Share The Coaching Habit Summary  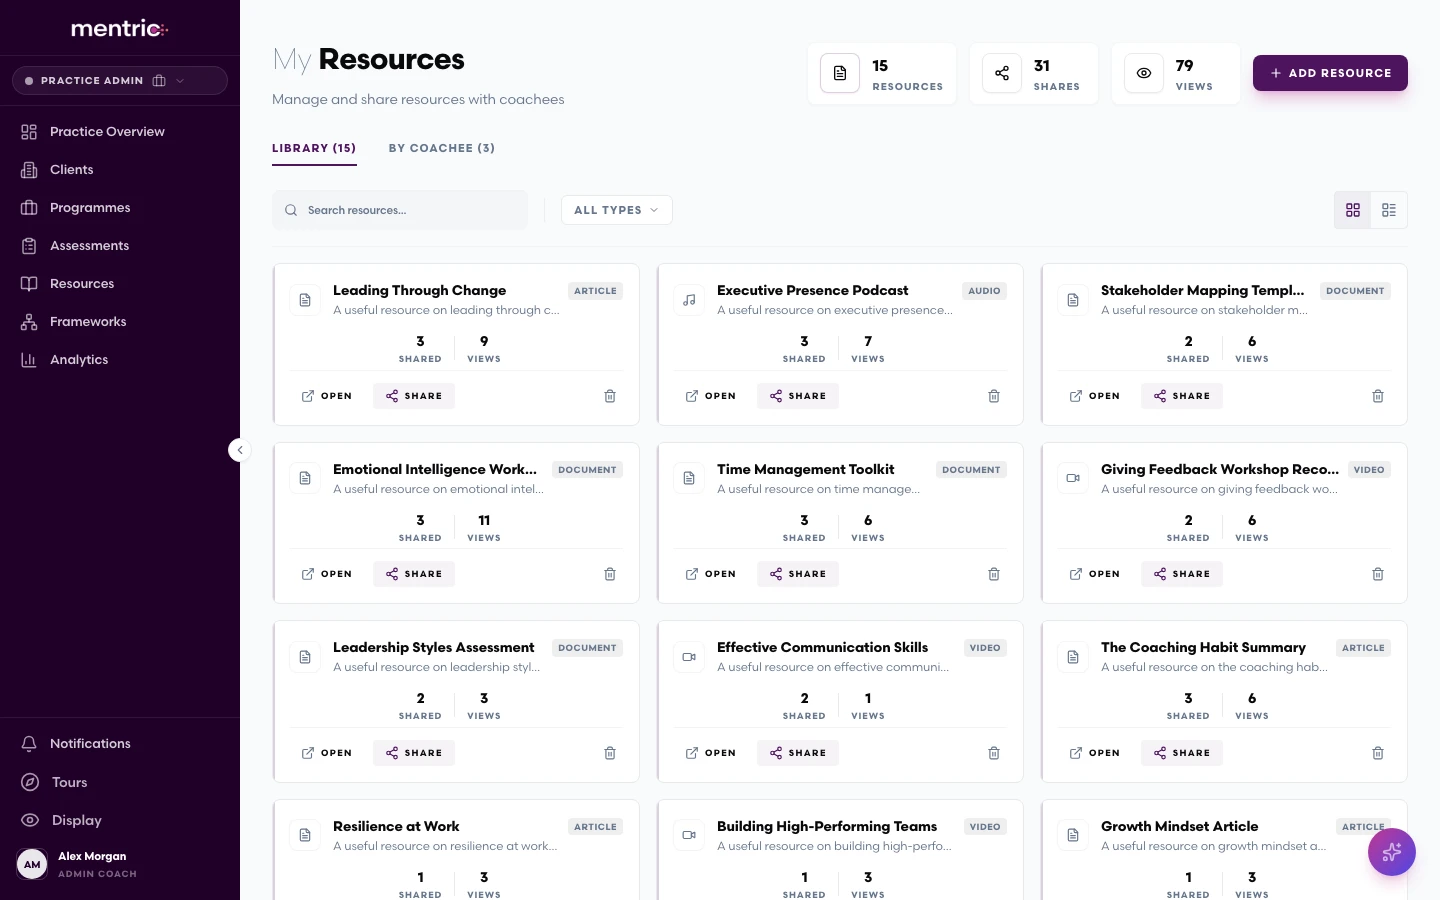[x=1182, y=753]
